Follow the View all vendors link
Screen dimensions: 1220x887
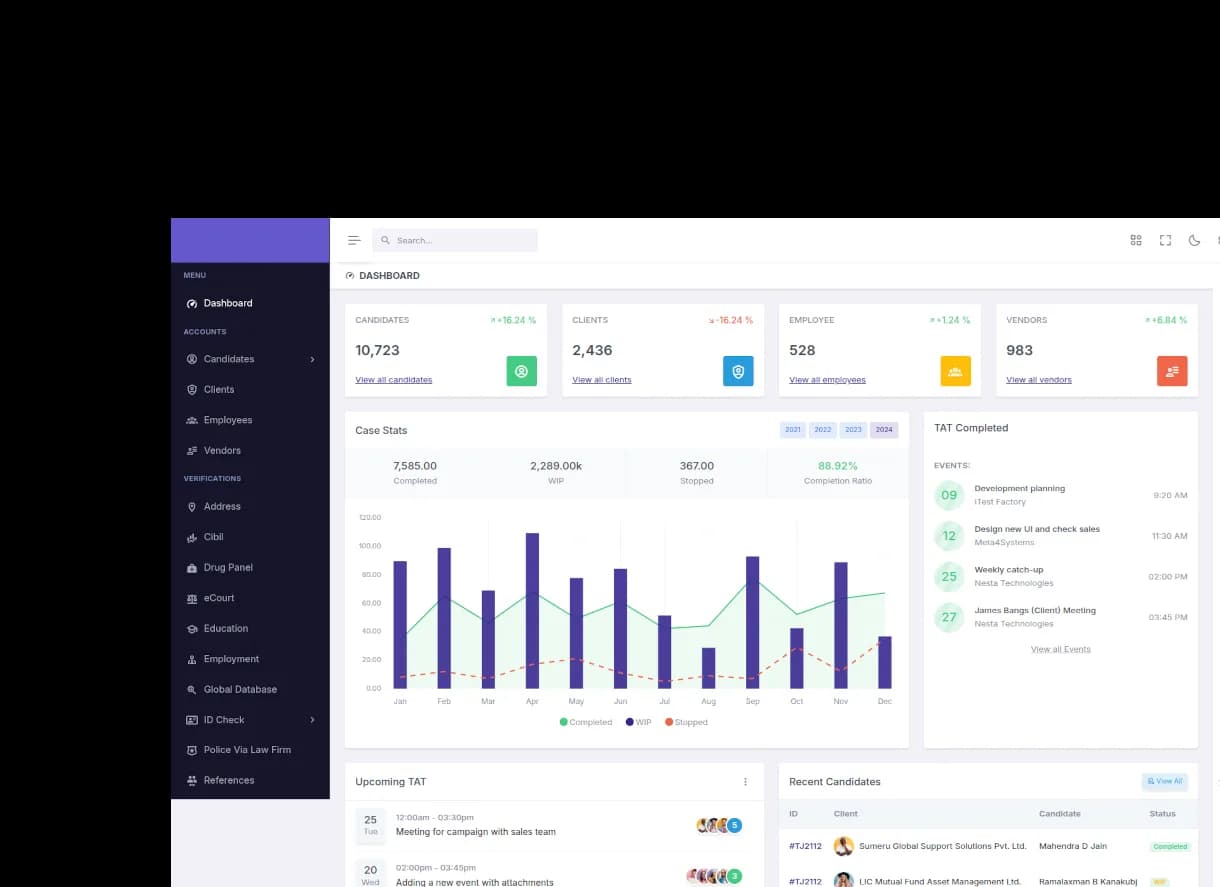click(1039, 380)
